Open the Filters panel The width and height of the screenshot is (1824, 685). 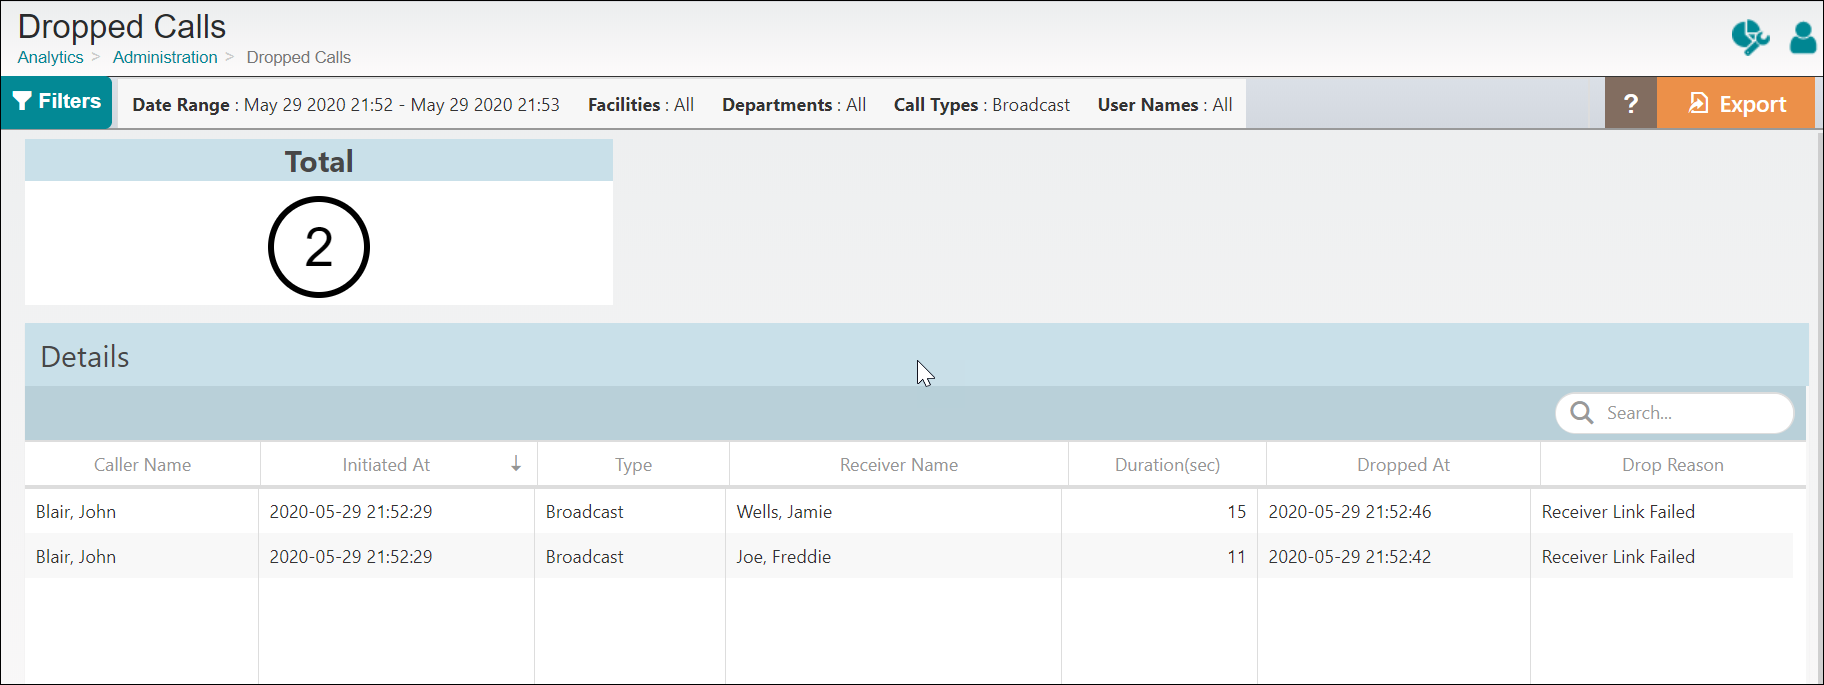(57, 102)
